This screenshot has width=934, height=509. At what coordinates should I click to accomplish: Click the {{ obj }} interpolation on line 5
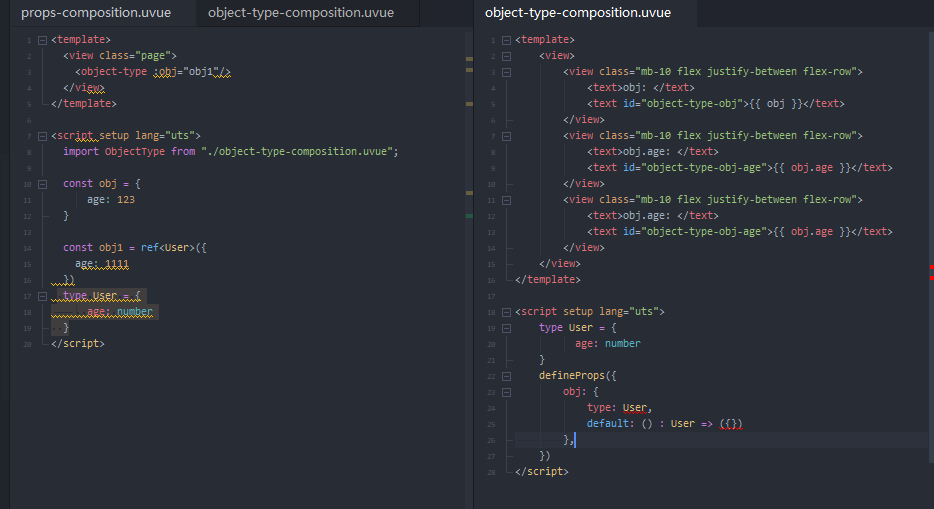pyautogui.click(x=776, y=104)
